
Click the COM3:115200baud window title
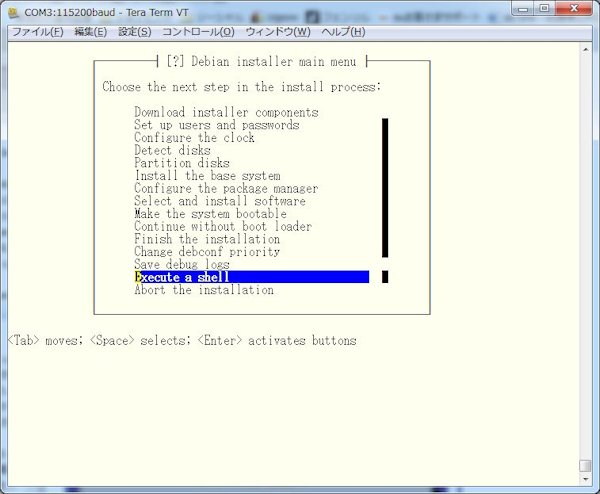(106, 13)
